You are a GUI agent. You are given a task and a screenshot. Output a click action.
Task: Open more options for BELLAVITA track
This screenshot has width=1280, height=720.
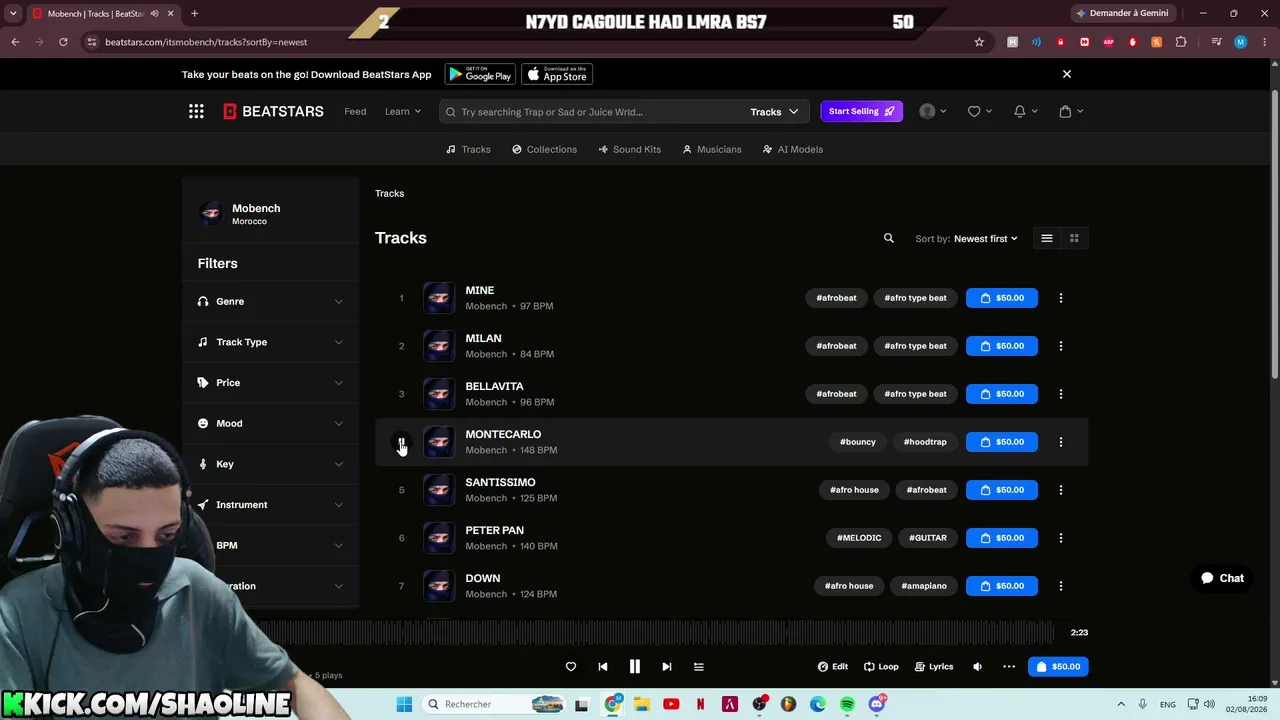tap(1061, 394)
